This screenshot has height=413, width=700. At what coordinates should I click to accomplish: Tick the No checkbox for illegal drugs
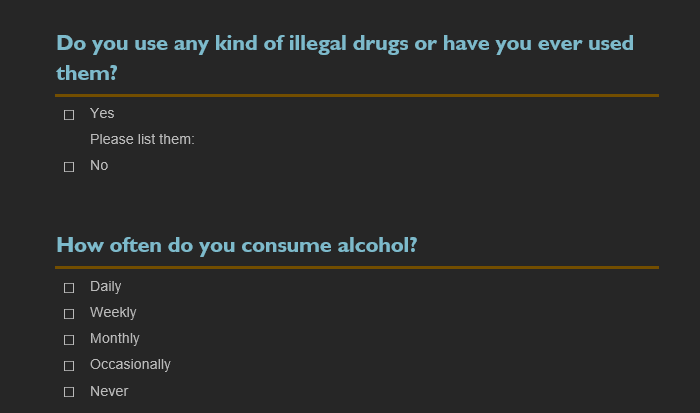pyautogui.click(x=69, y=167)
